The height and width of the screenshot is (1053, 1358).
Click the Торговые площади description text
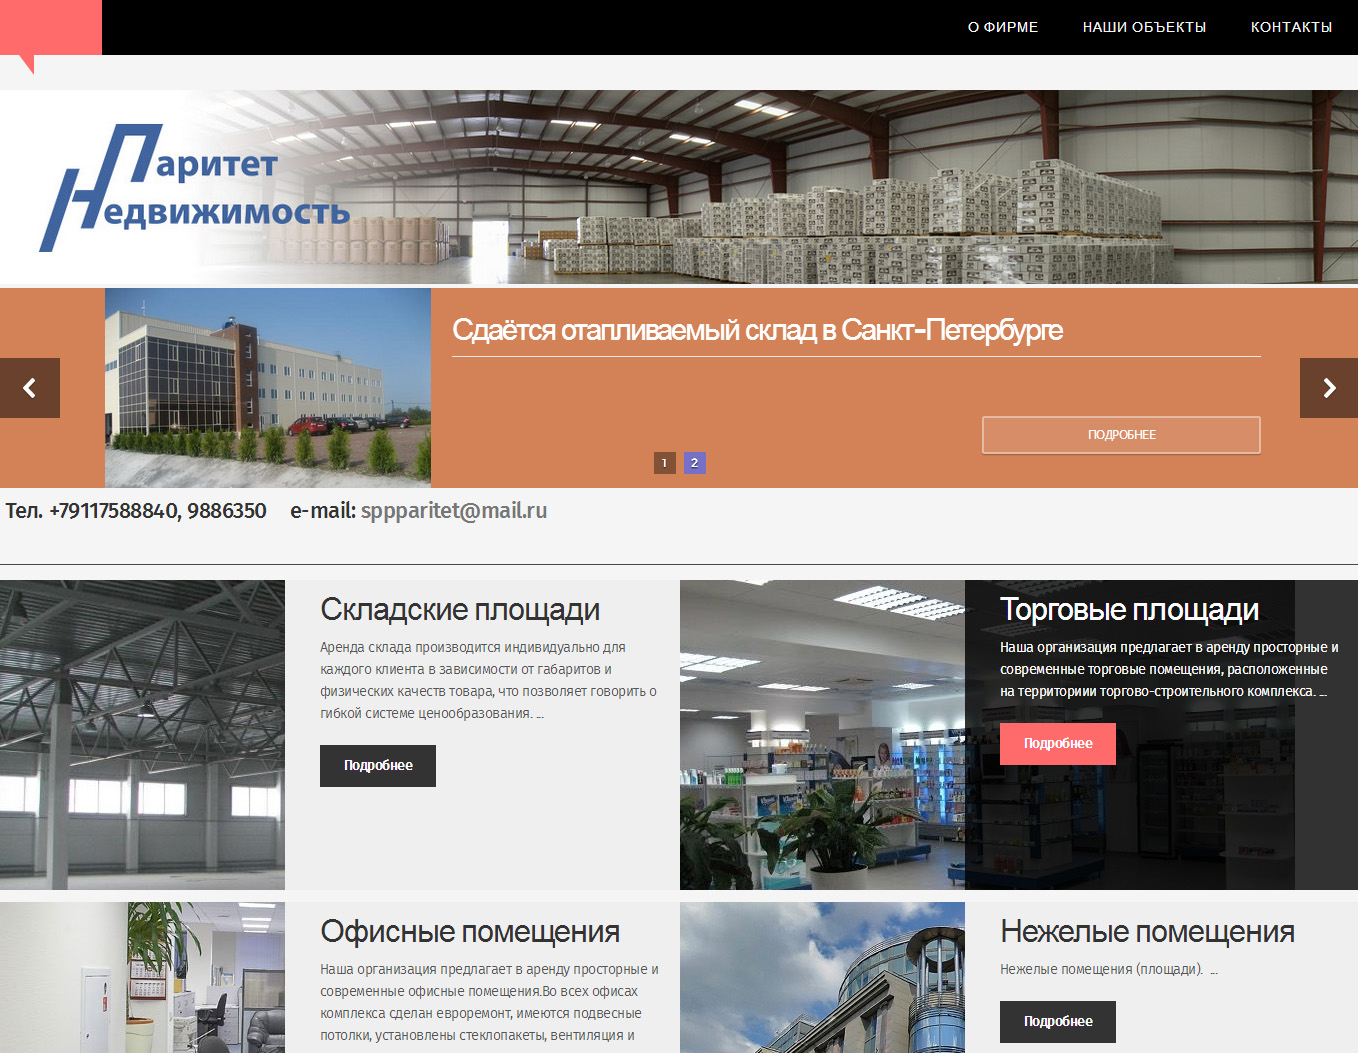pyautogui.click(x=1169, y=669)
